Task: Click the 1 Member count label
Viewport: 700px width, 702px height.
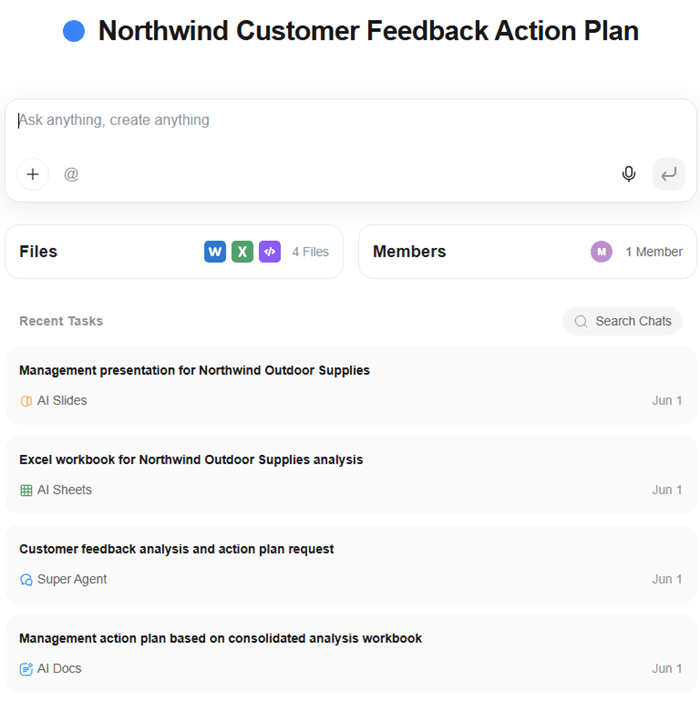Action: (654, 252)
